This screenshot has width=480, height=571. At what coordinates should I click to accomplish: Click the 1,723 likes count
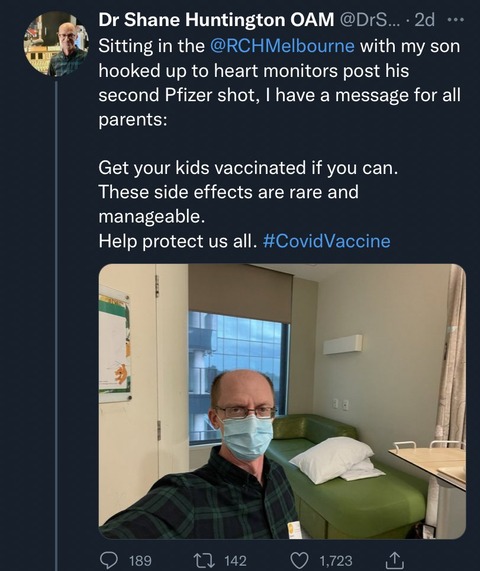click(x=336, y=560)
